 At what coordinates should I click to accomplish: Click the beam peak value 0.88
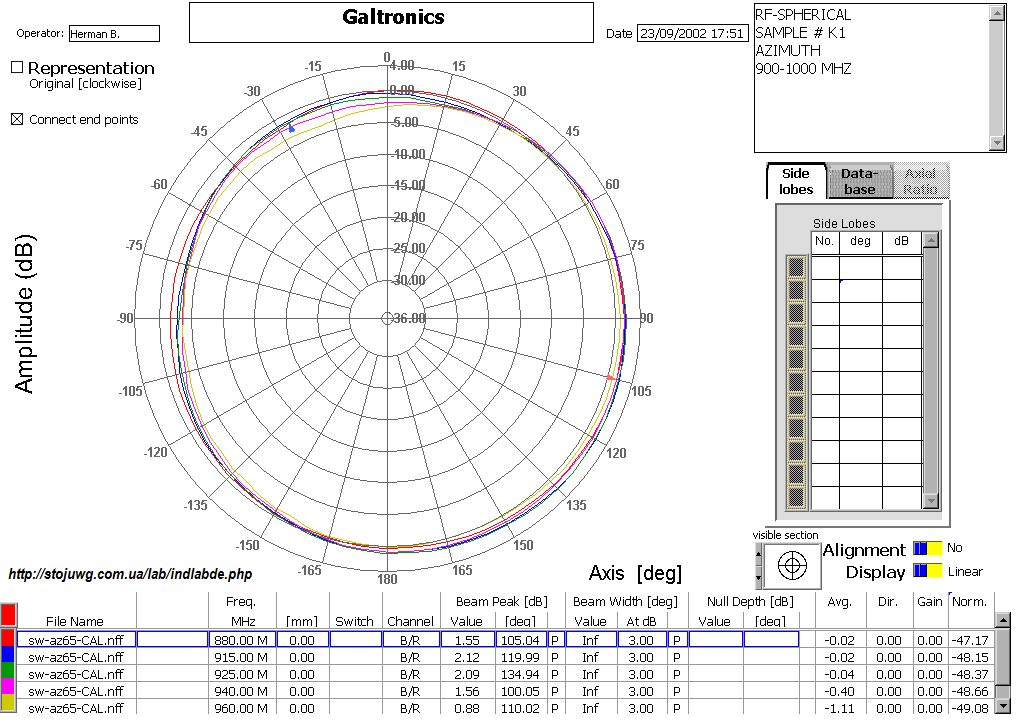[467, 707]
